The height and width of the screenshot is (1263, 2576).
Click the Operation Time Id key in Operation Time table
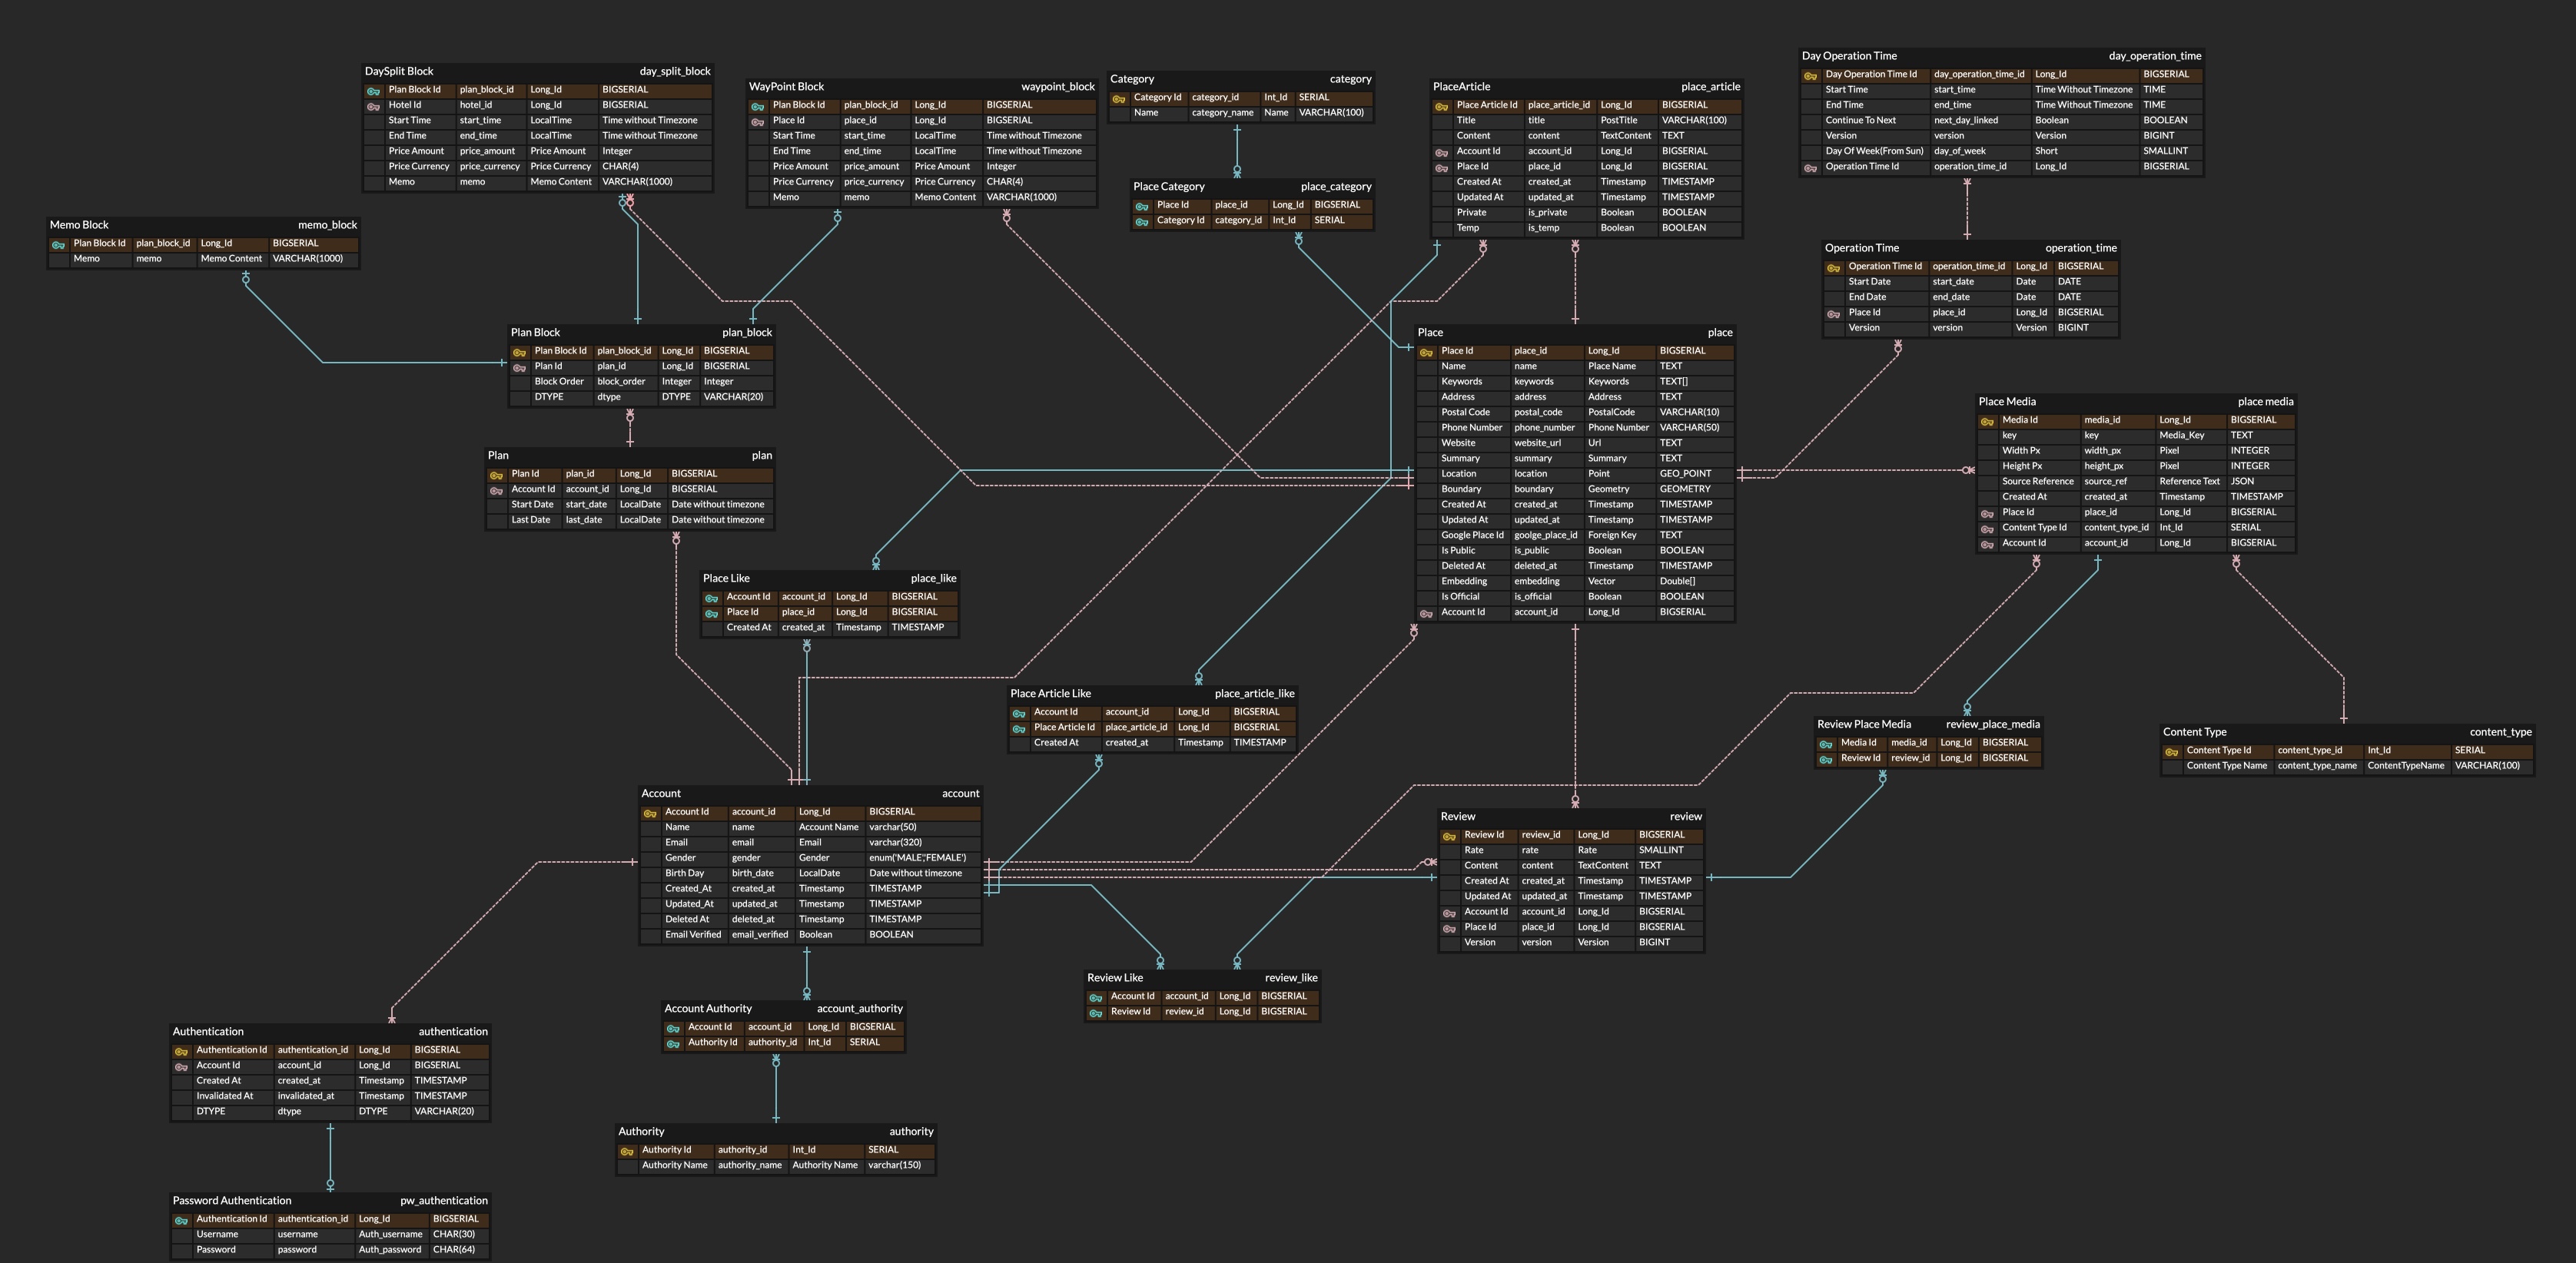(1833, 267)
